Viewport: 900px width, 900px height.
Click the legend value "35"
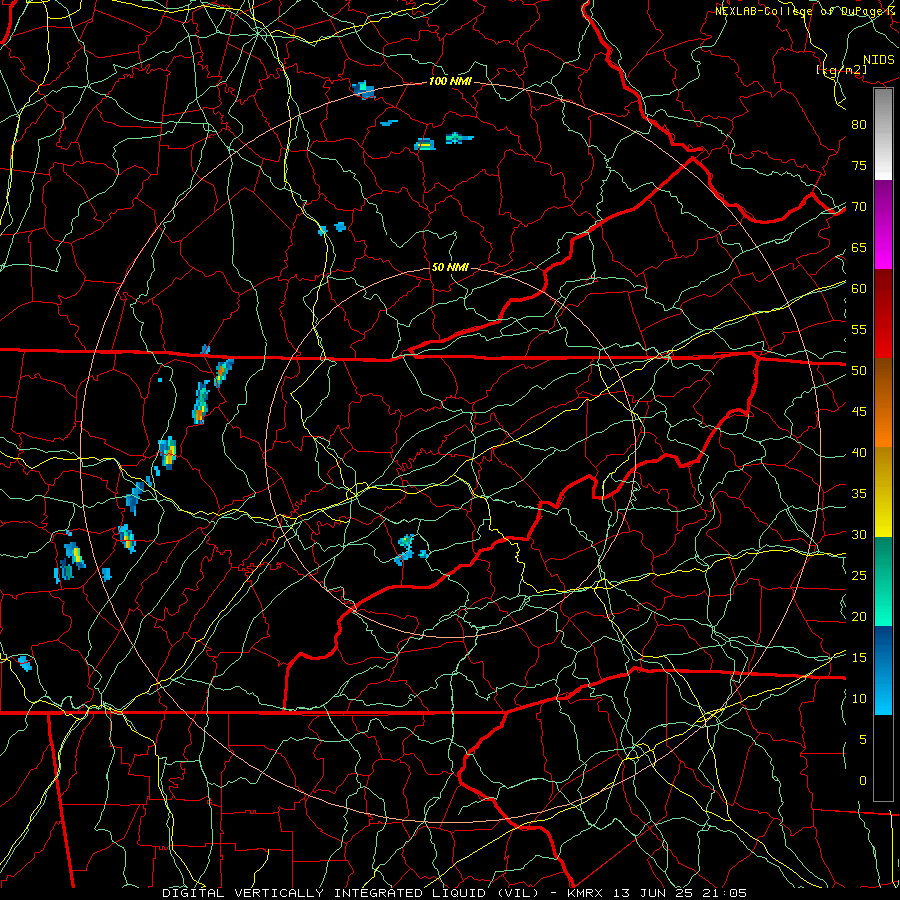pyautogui.click(x=859, y=494)
